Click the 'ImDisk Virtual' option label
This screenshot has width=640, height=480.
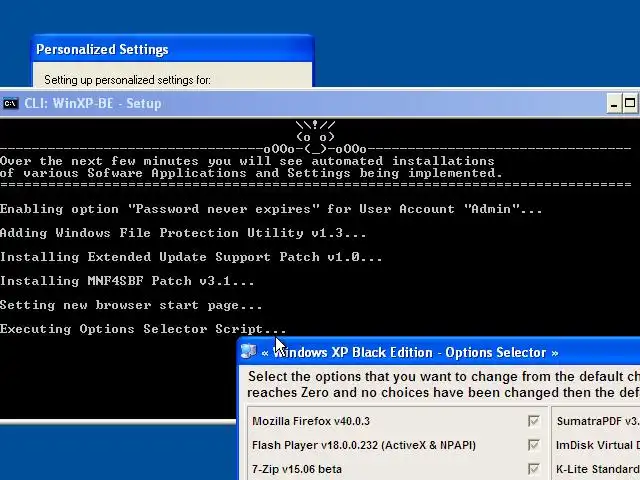pos(598,445)
